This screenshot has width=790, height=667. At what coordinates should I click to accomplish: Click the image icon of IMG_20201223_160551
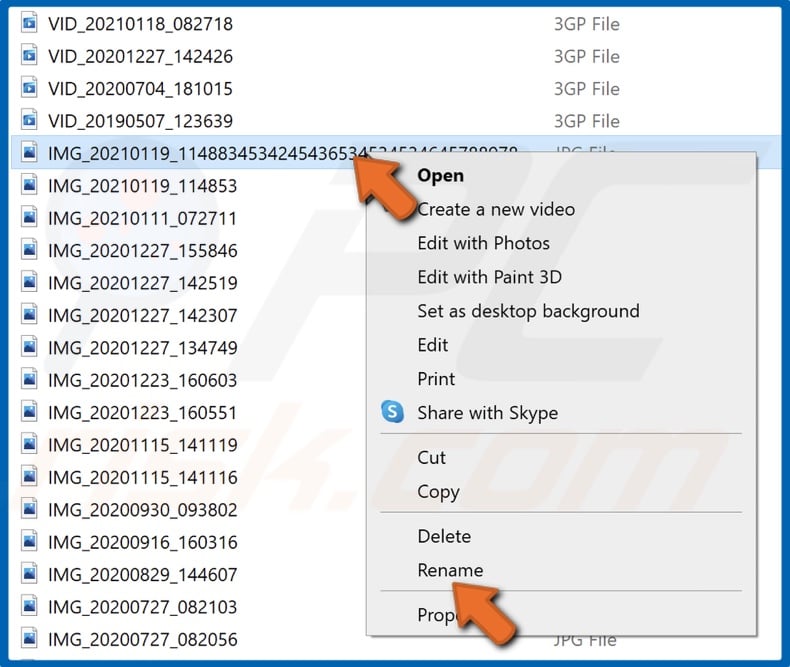pyautogui.click(x=29, y=412)
